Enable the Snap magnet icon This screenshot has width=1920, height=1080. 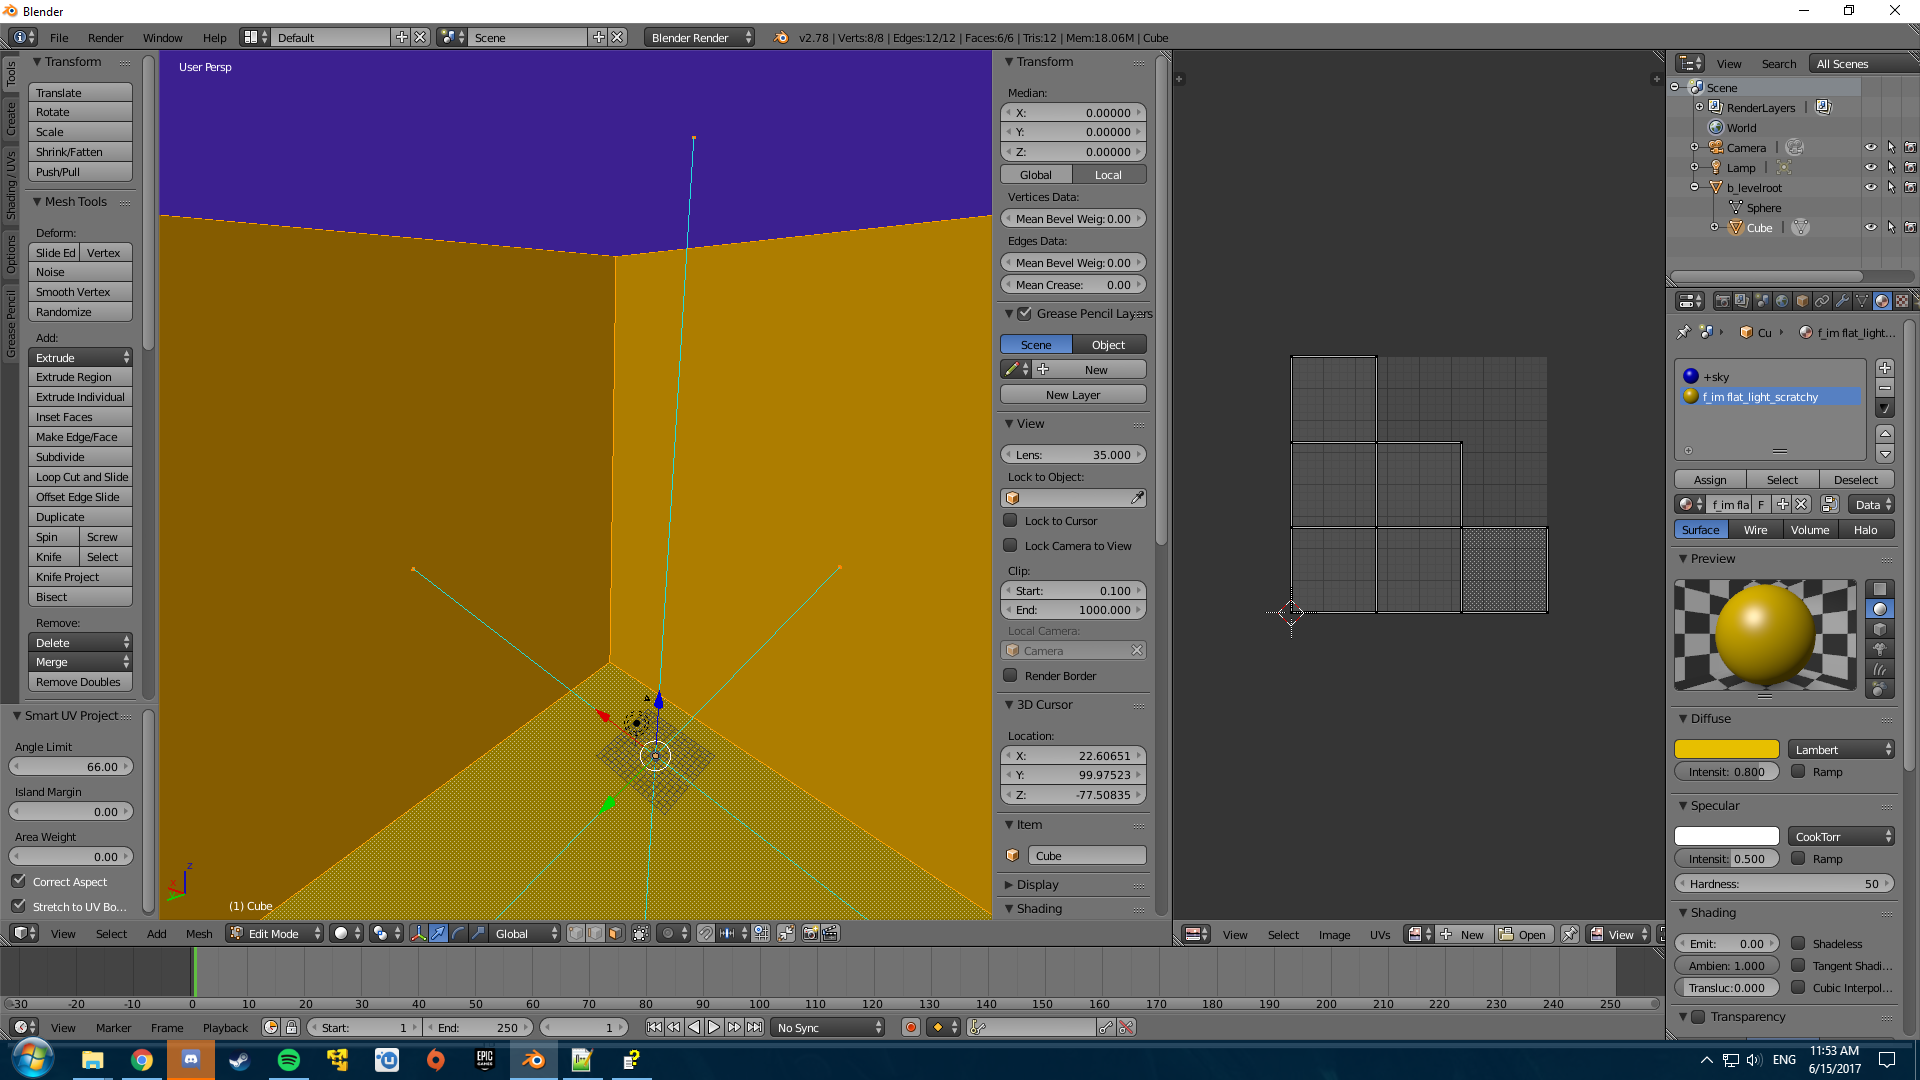click(707, 934)
